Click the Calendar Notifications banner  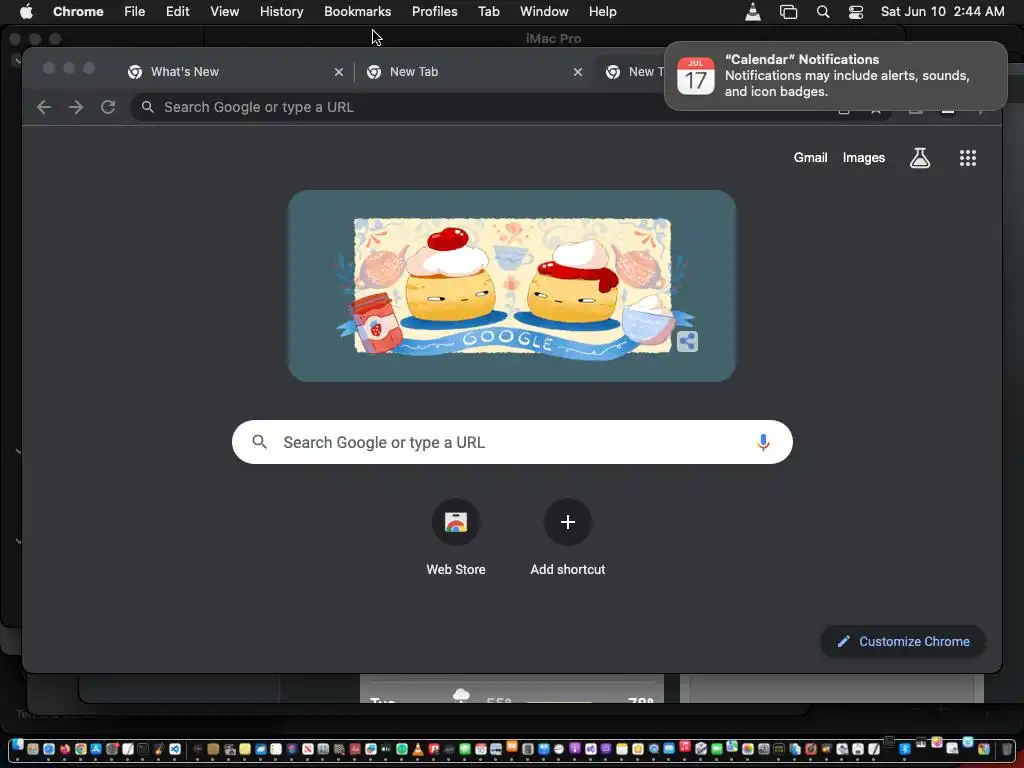[x=835, y=76]
